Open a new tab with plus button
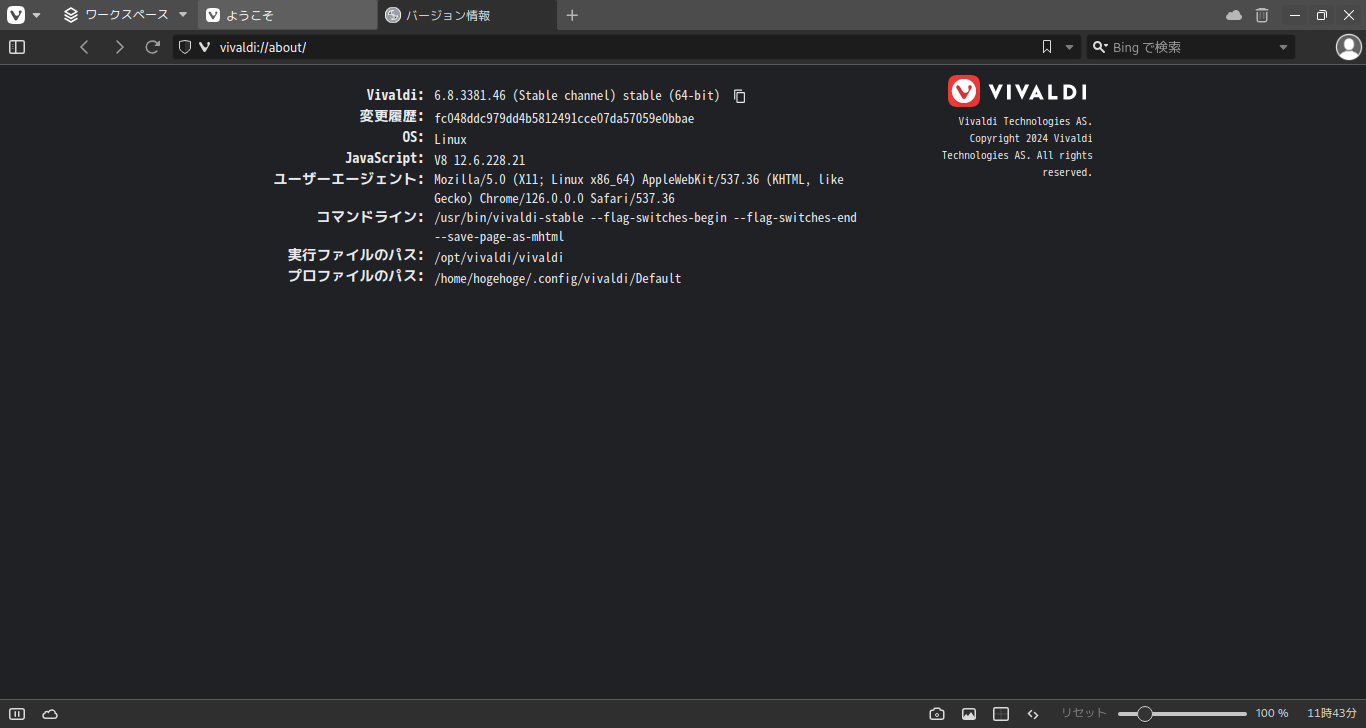1366x728 pixels. tap(572, 15)
